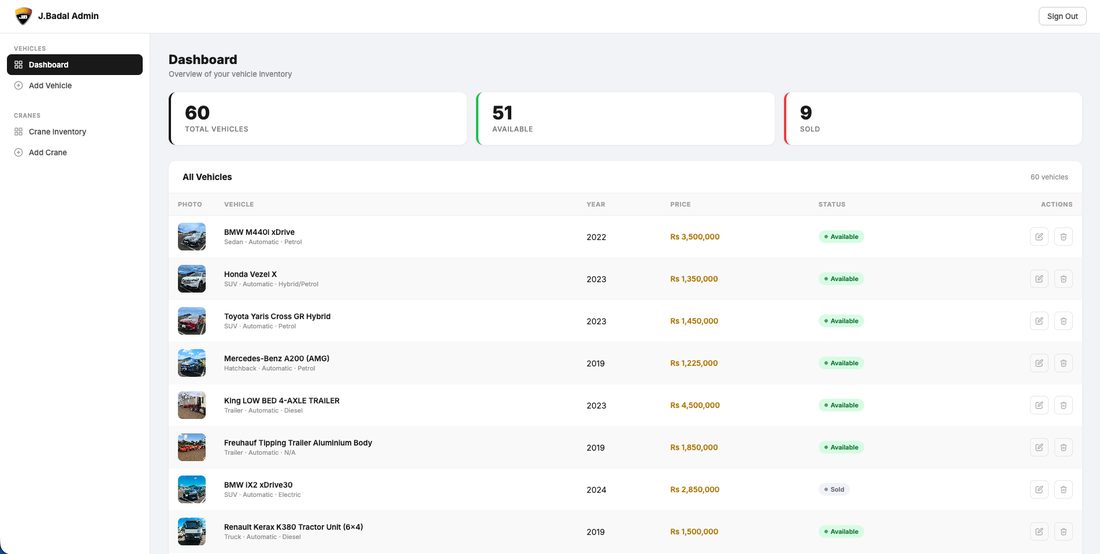This screenshot has height=554, width=1100.
Task: Click the Available badge for BMW M440i
Action: coord(841,237)
